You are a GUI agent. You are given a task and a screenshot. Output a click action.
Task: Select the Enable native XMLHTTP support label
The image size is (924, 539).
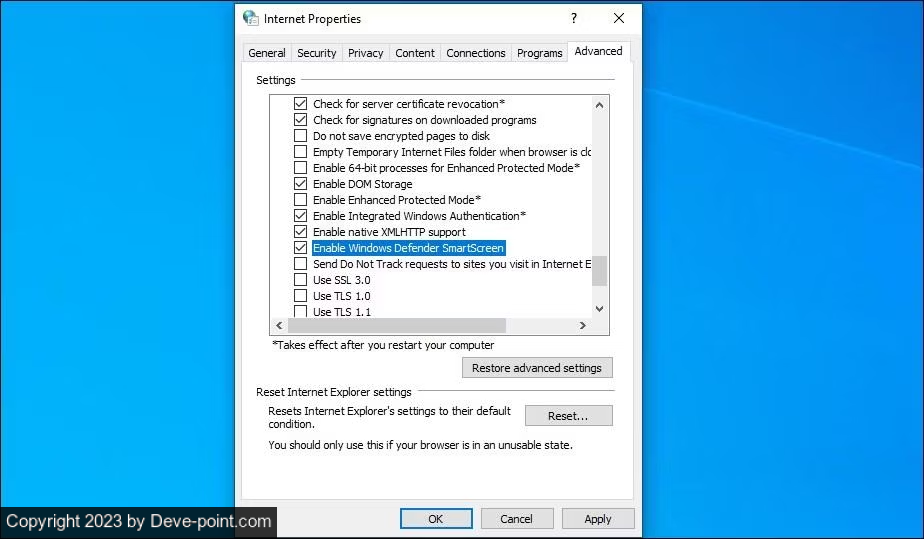[389, 232]
